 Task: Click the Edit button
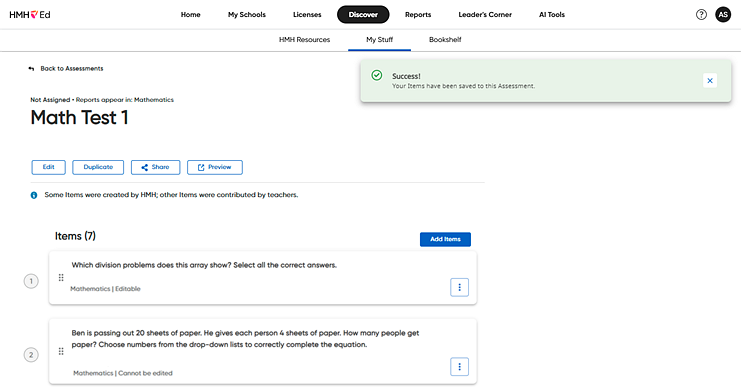click(49, 167)
